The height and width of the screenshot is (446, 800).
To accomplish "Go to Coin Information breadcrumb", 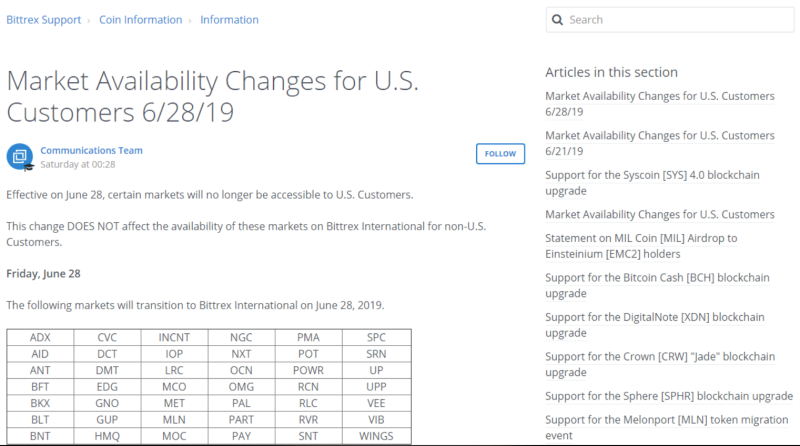I will [x=140, y=20].
